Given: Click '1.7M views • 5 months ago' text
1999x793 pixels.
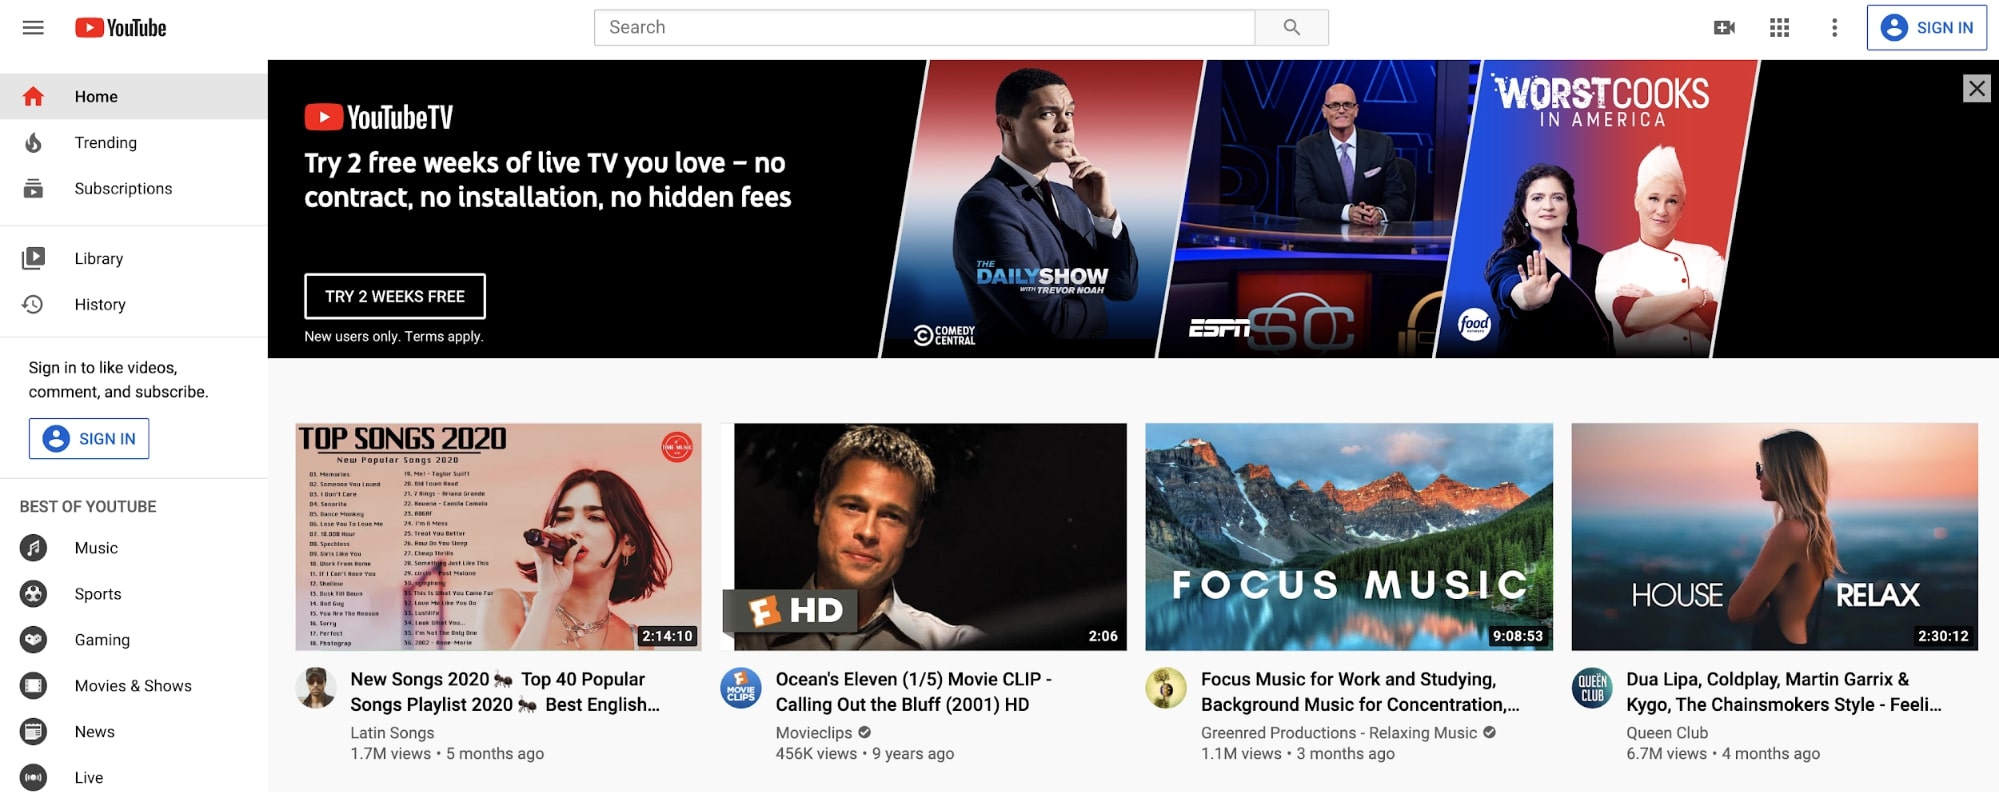Looking at the screenshot, I should 447,754.
